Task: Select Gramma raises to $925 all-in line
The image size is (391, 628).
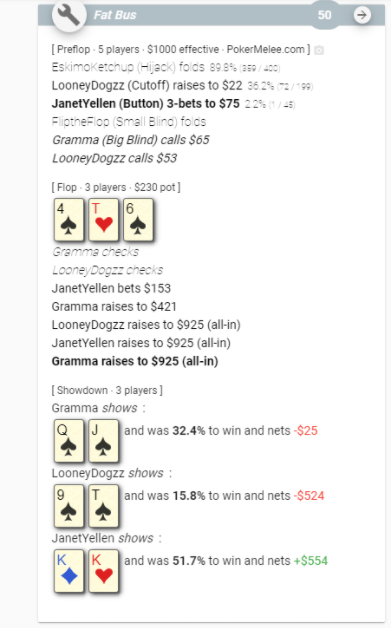Action: click(x=135, y=361)
